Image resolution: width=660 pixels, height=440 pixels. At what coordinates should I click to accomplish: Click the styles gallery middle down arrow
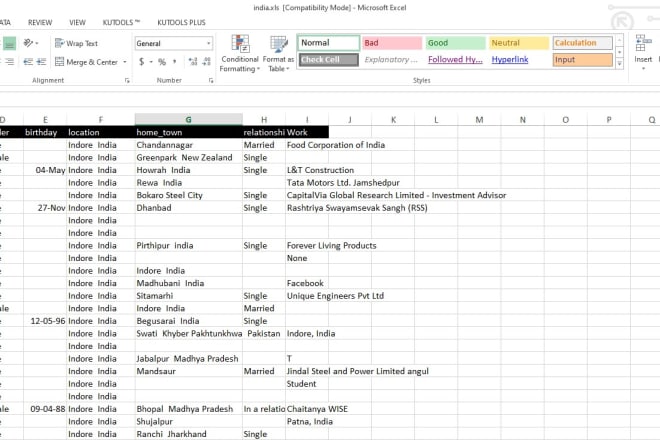[619, 52]
